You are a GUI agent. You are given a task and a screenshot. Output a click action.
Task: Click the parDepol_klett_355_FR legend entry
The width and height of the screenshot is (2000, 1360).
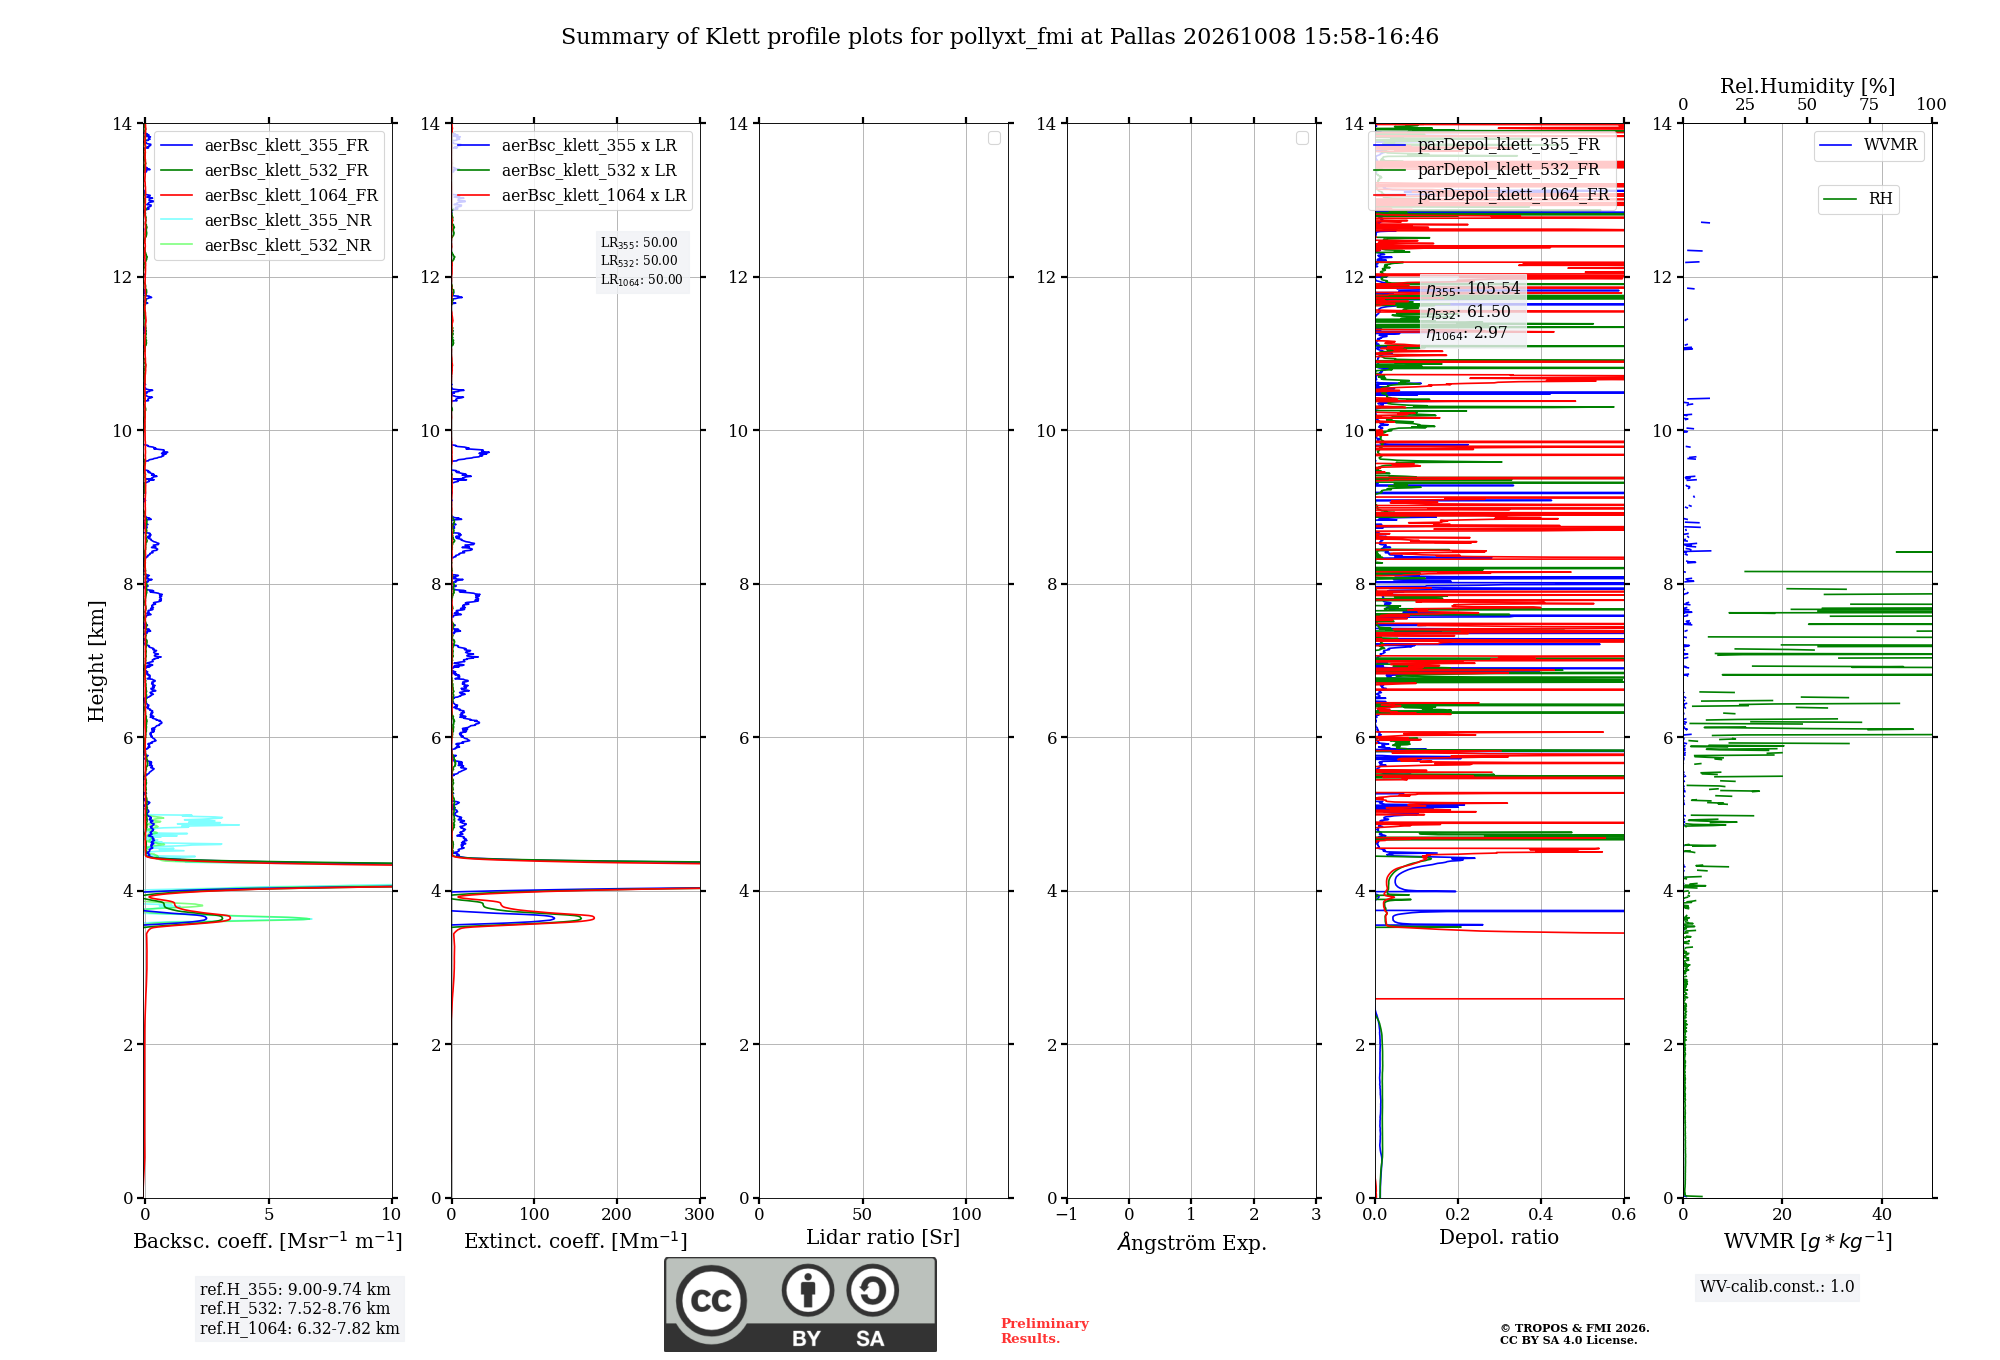coord(1487,145)
